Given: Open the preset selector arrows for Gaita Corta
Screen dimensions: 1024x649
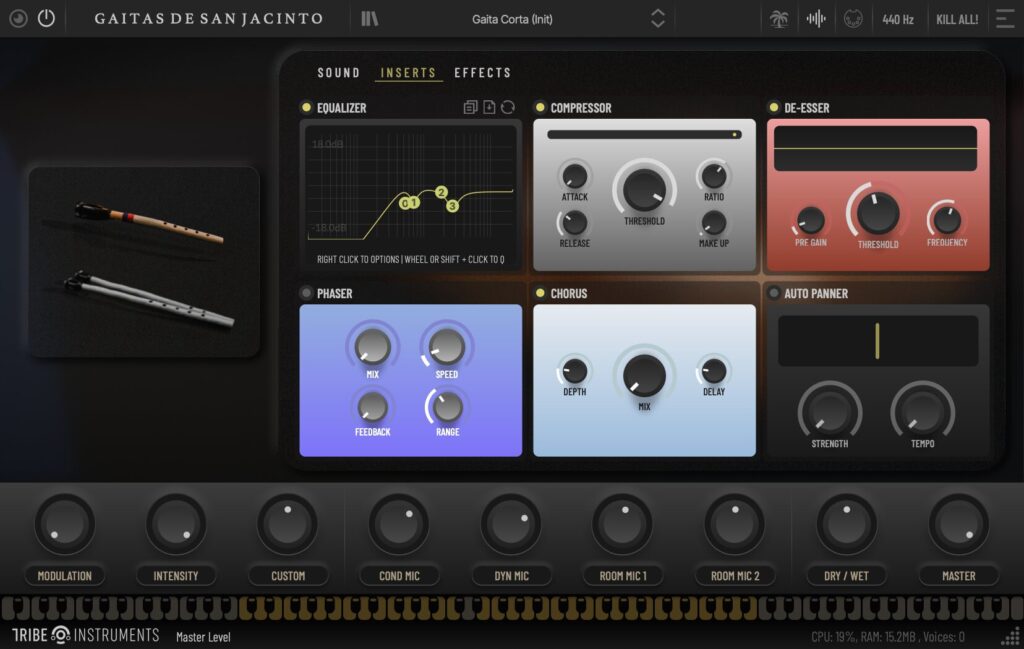Looking at the screenshot, I should 658,18.
